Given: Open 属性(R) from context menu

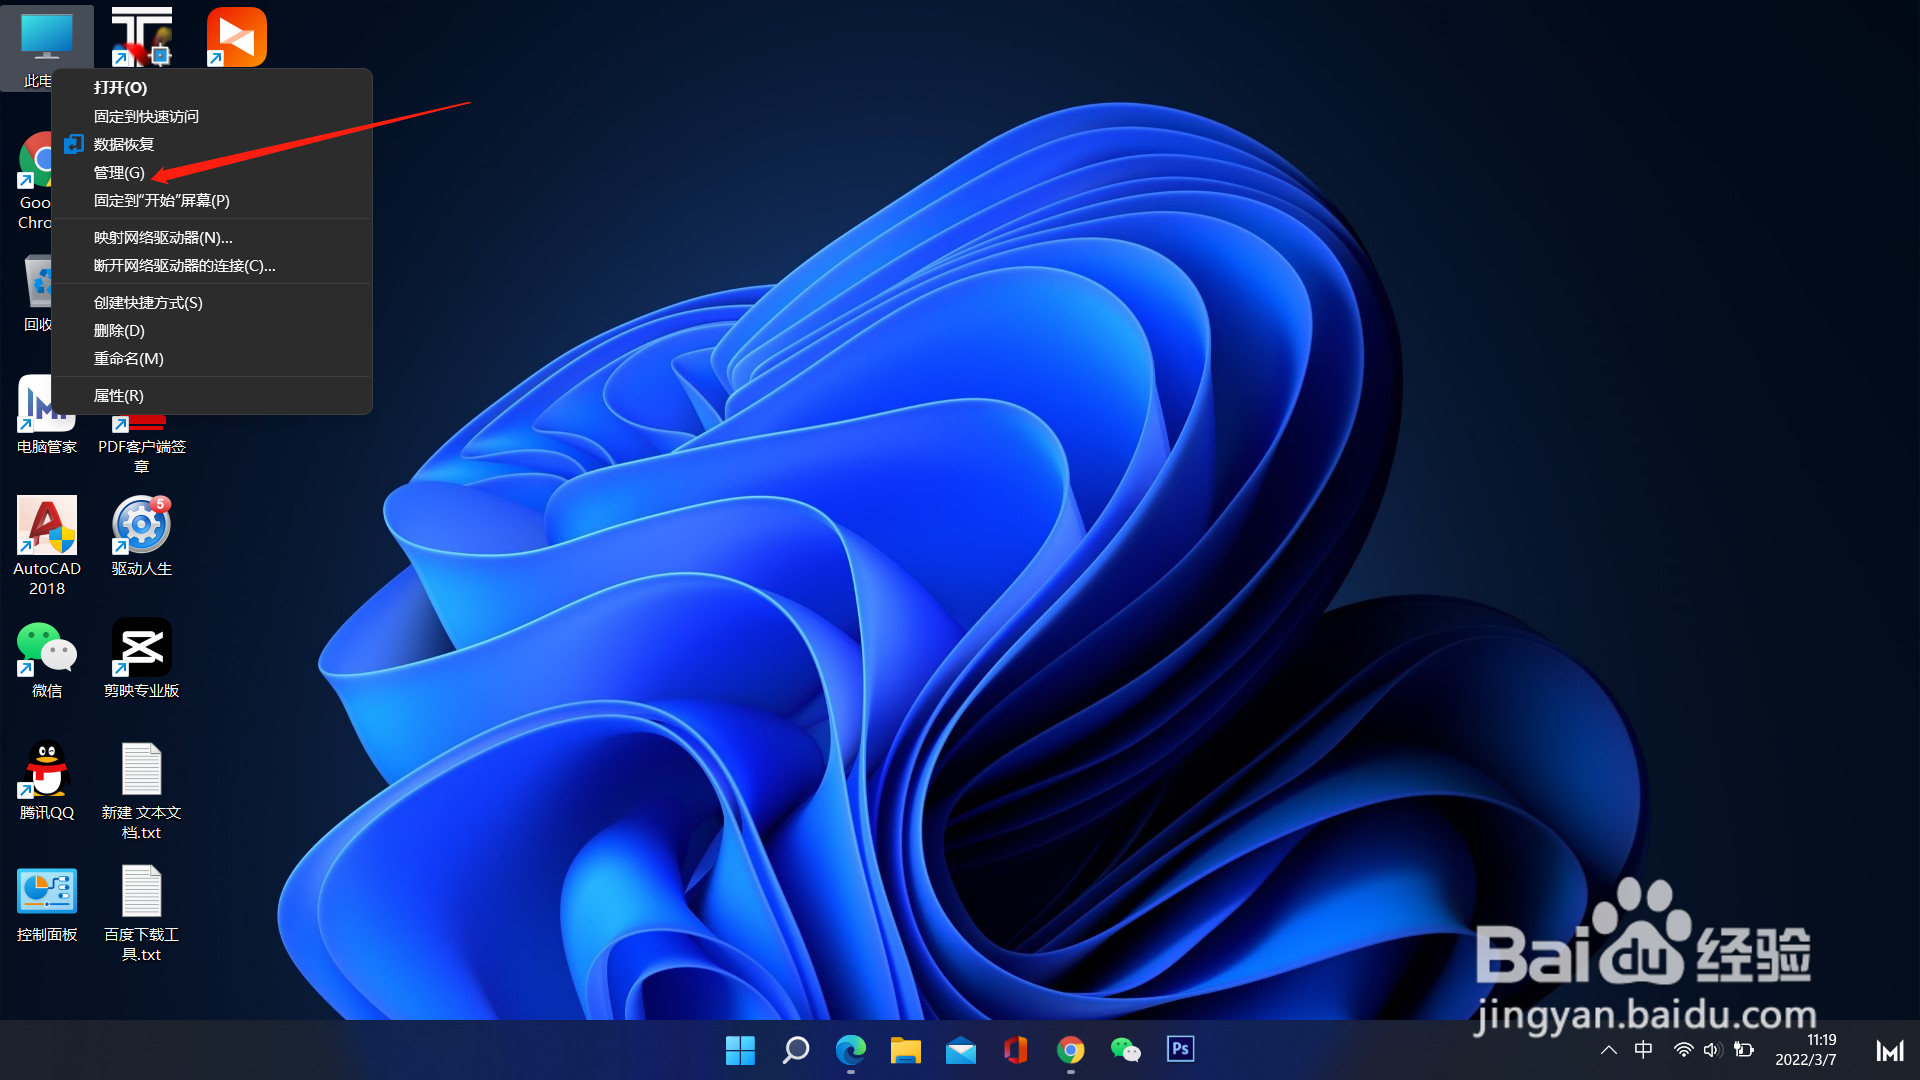Looking at the screenshot, I should 212,395.
